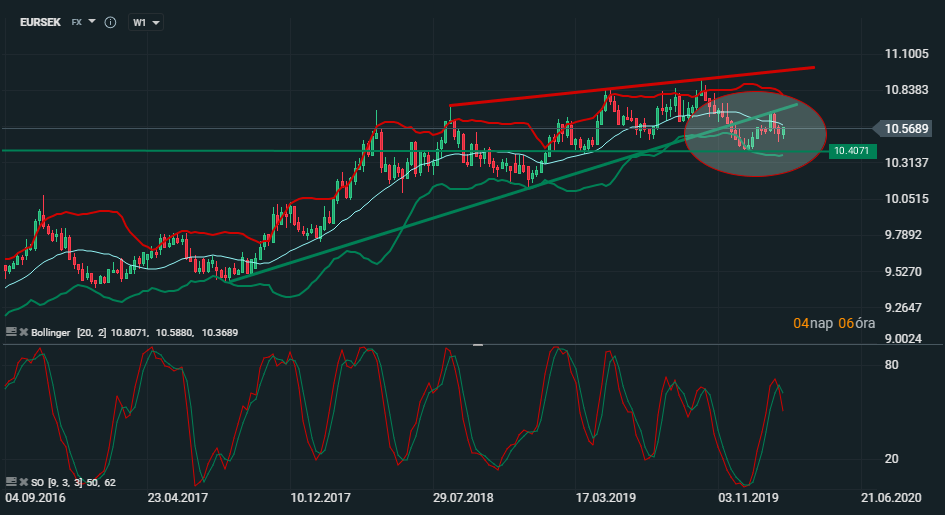Expand the FX category dropdown arrow
This screenshot has width=945, height=515.
point(92,21)
